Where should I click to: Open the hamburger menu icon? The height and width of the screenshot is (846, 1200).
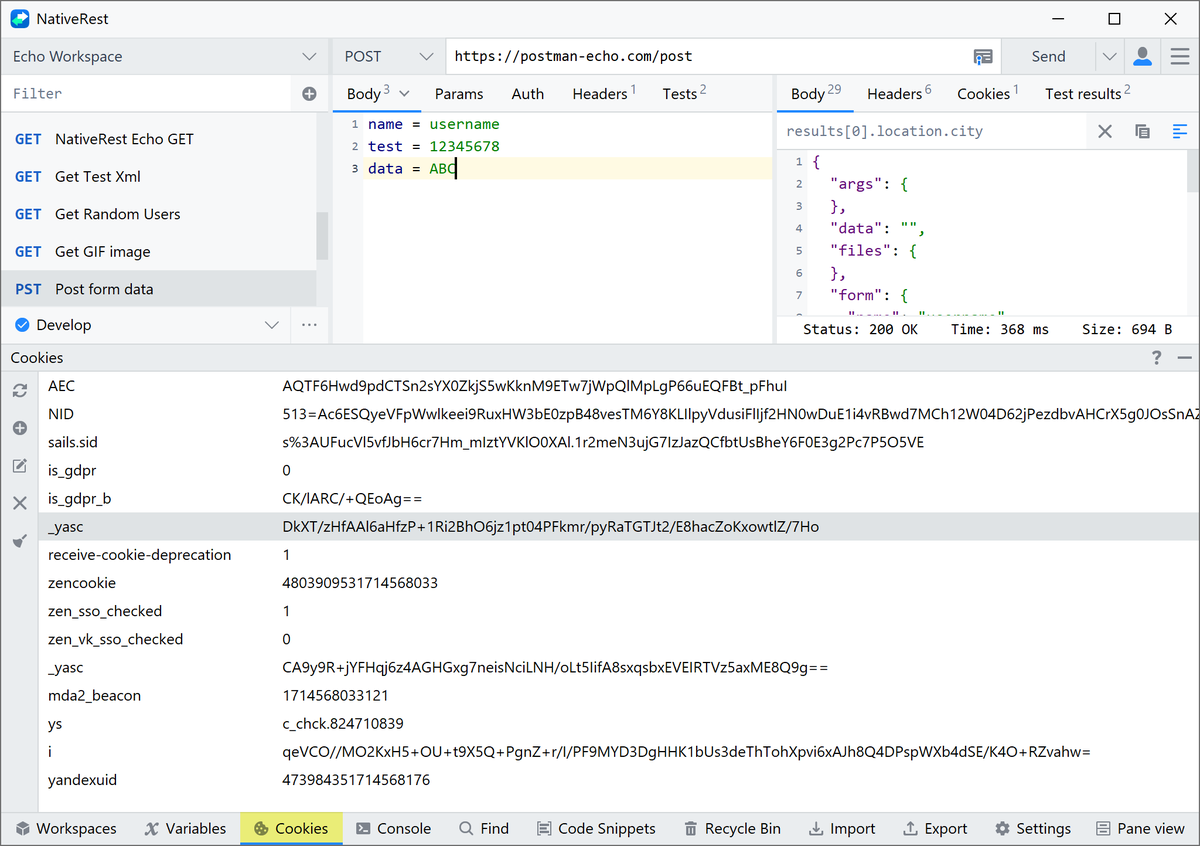(x=1180, y=56)
